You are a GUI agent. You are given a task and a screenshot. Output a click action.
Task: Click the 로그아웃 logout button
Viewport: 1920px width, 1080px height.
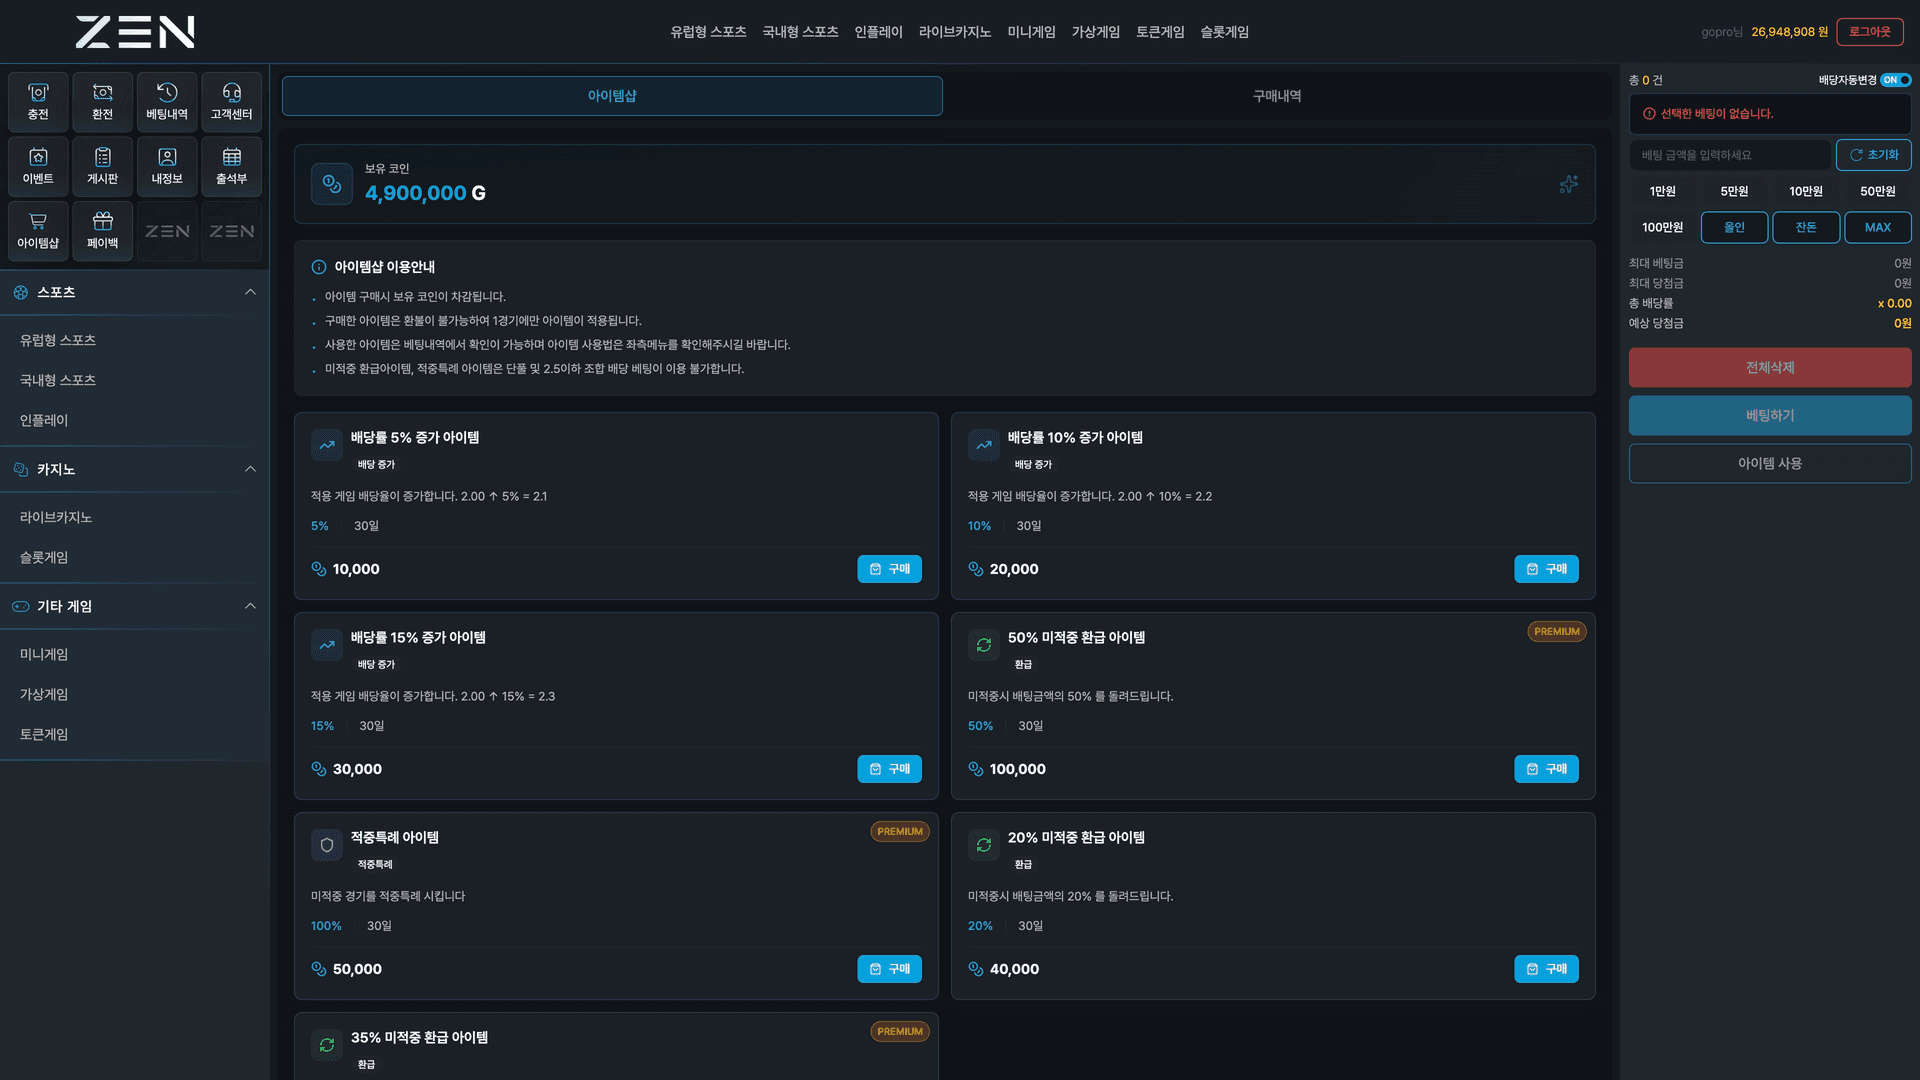[1870, 32]
